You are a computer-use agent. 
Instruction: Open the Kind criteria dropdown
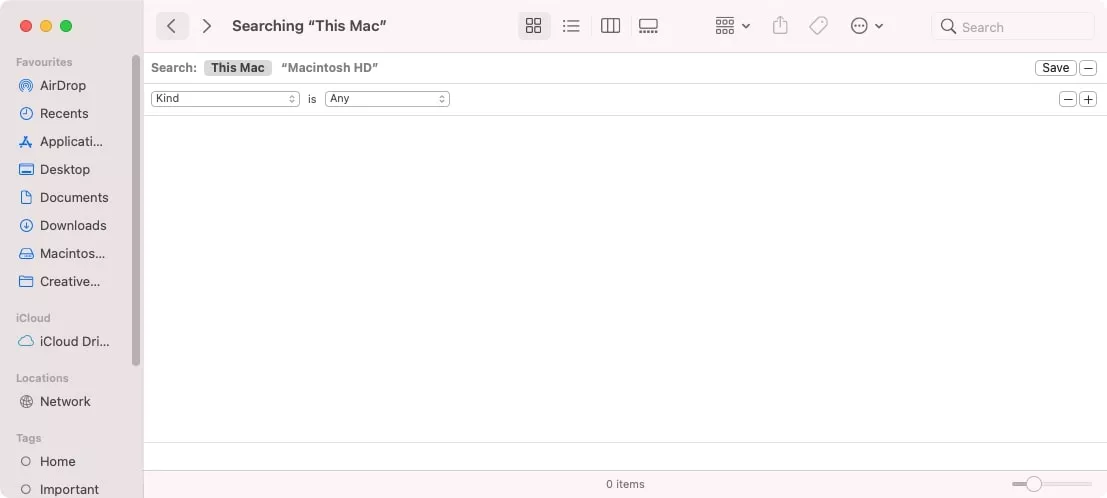(x=225, y=99)
